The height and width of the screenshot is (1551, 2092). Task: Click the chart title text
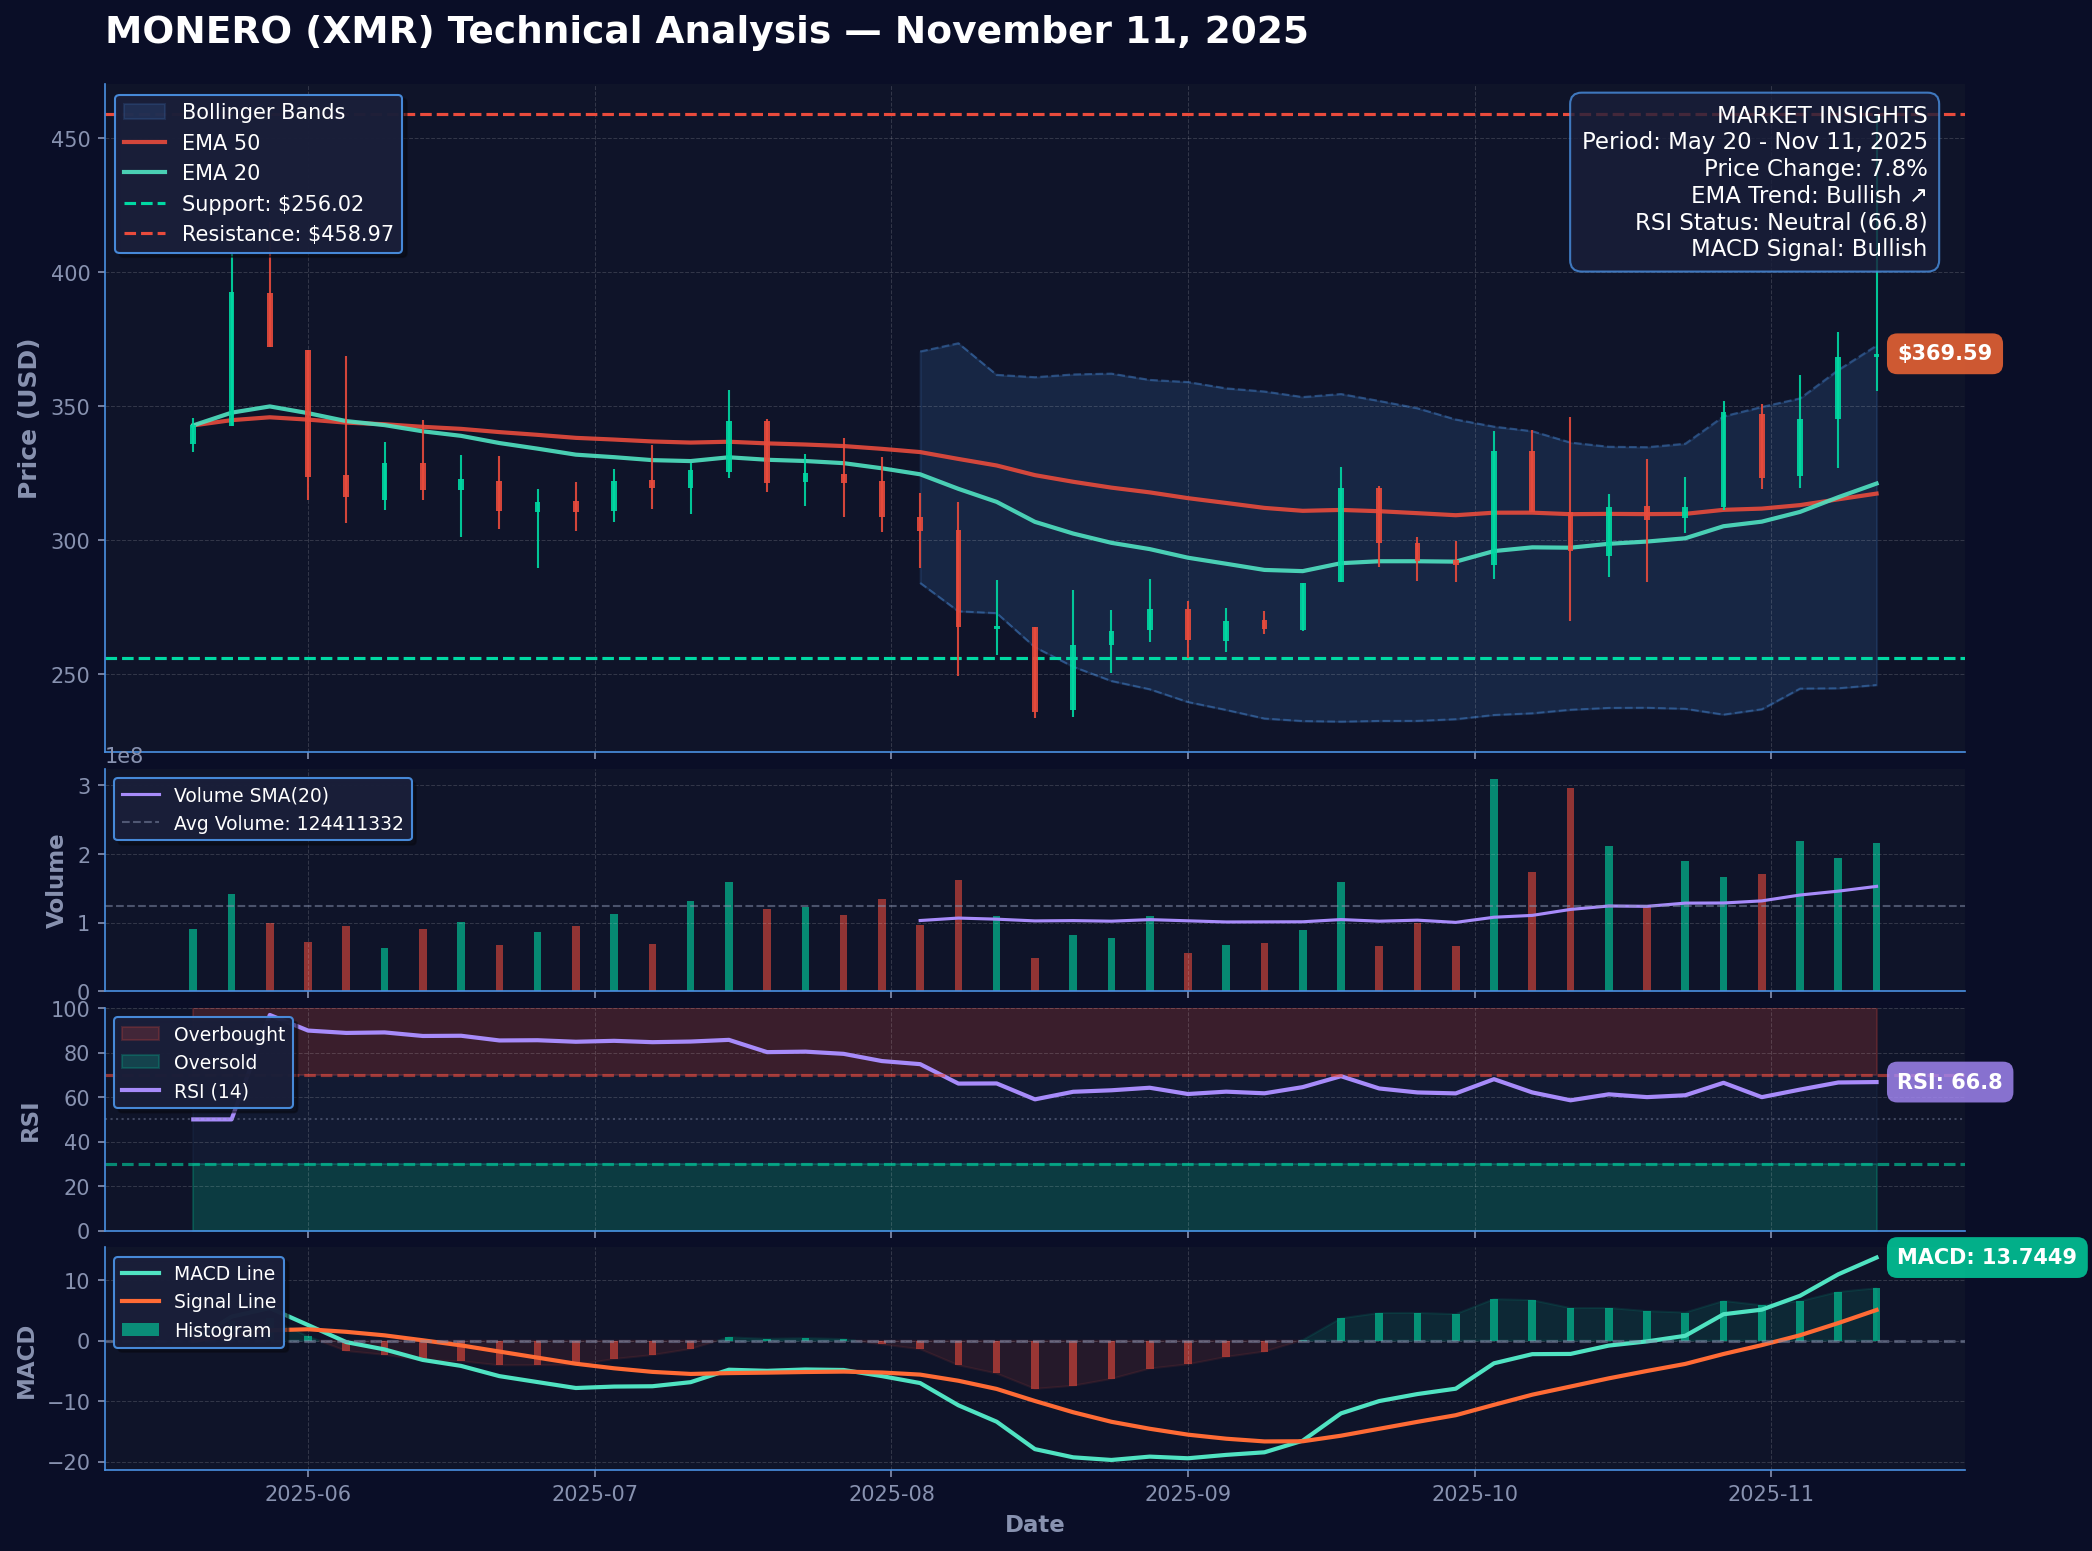tap(706, 31)
